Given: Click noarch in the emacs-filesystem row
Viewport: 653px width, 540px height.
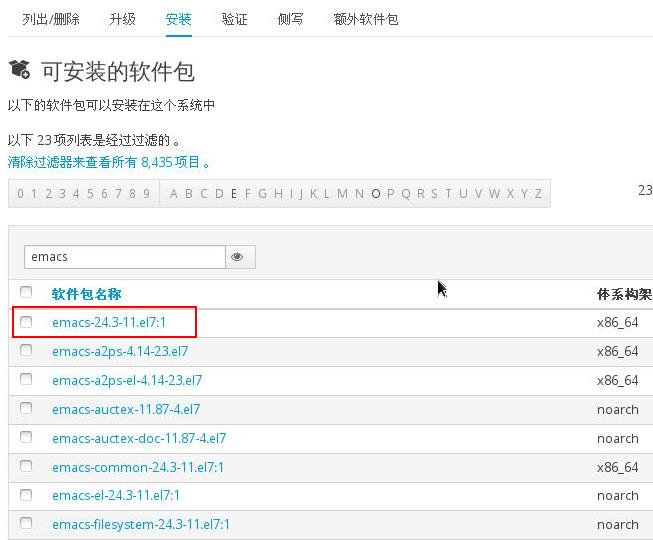Looking at the screenshot, I should point(618,525).
